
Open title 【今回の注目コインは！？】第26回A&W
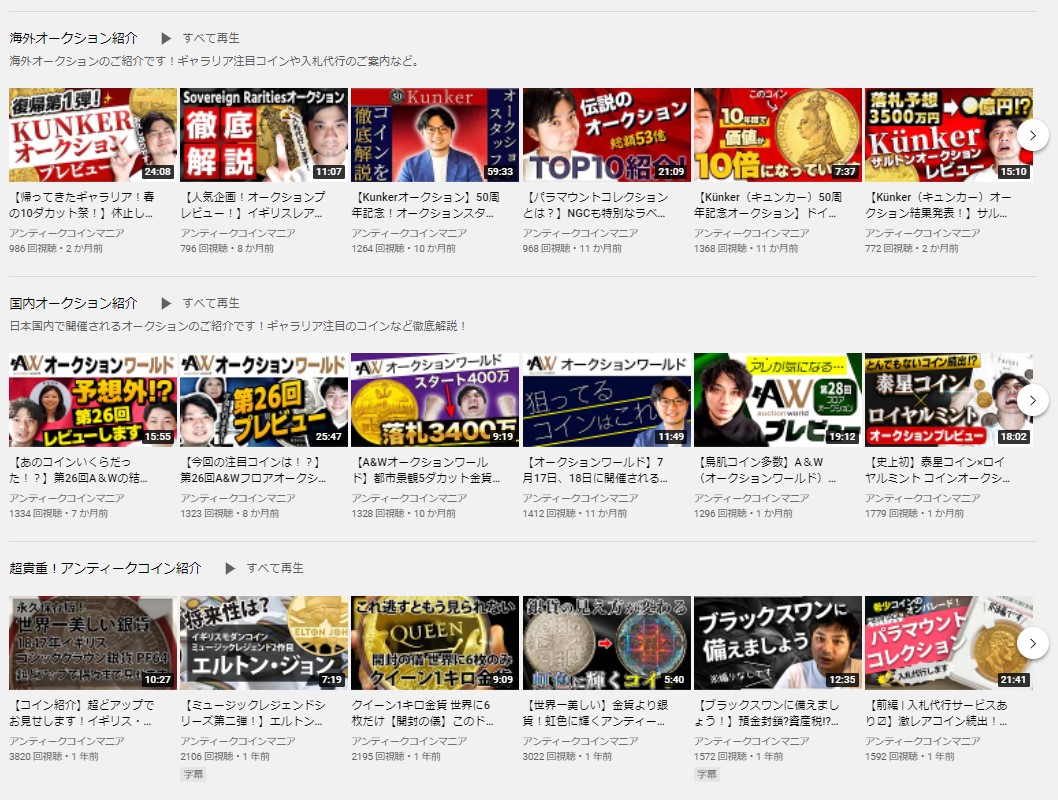click(x=253, y=470)
